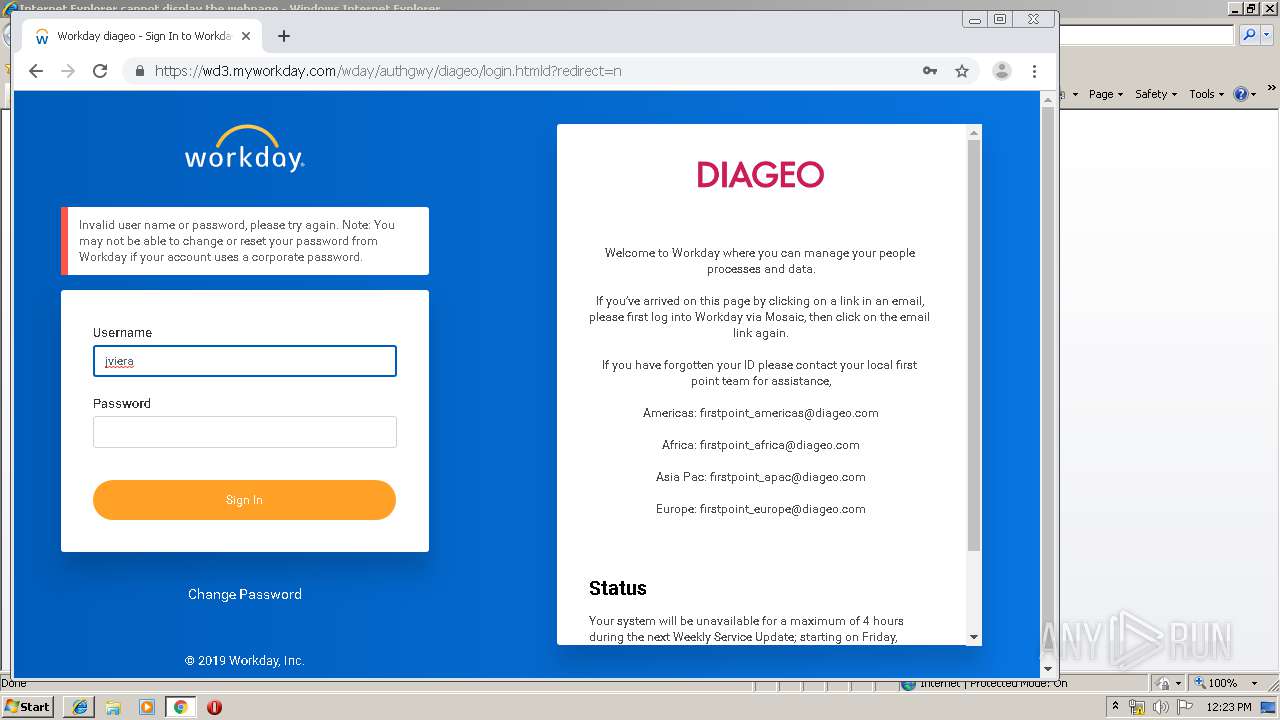Click the Username field

pos(245,361)
